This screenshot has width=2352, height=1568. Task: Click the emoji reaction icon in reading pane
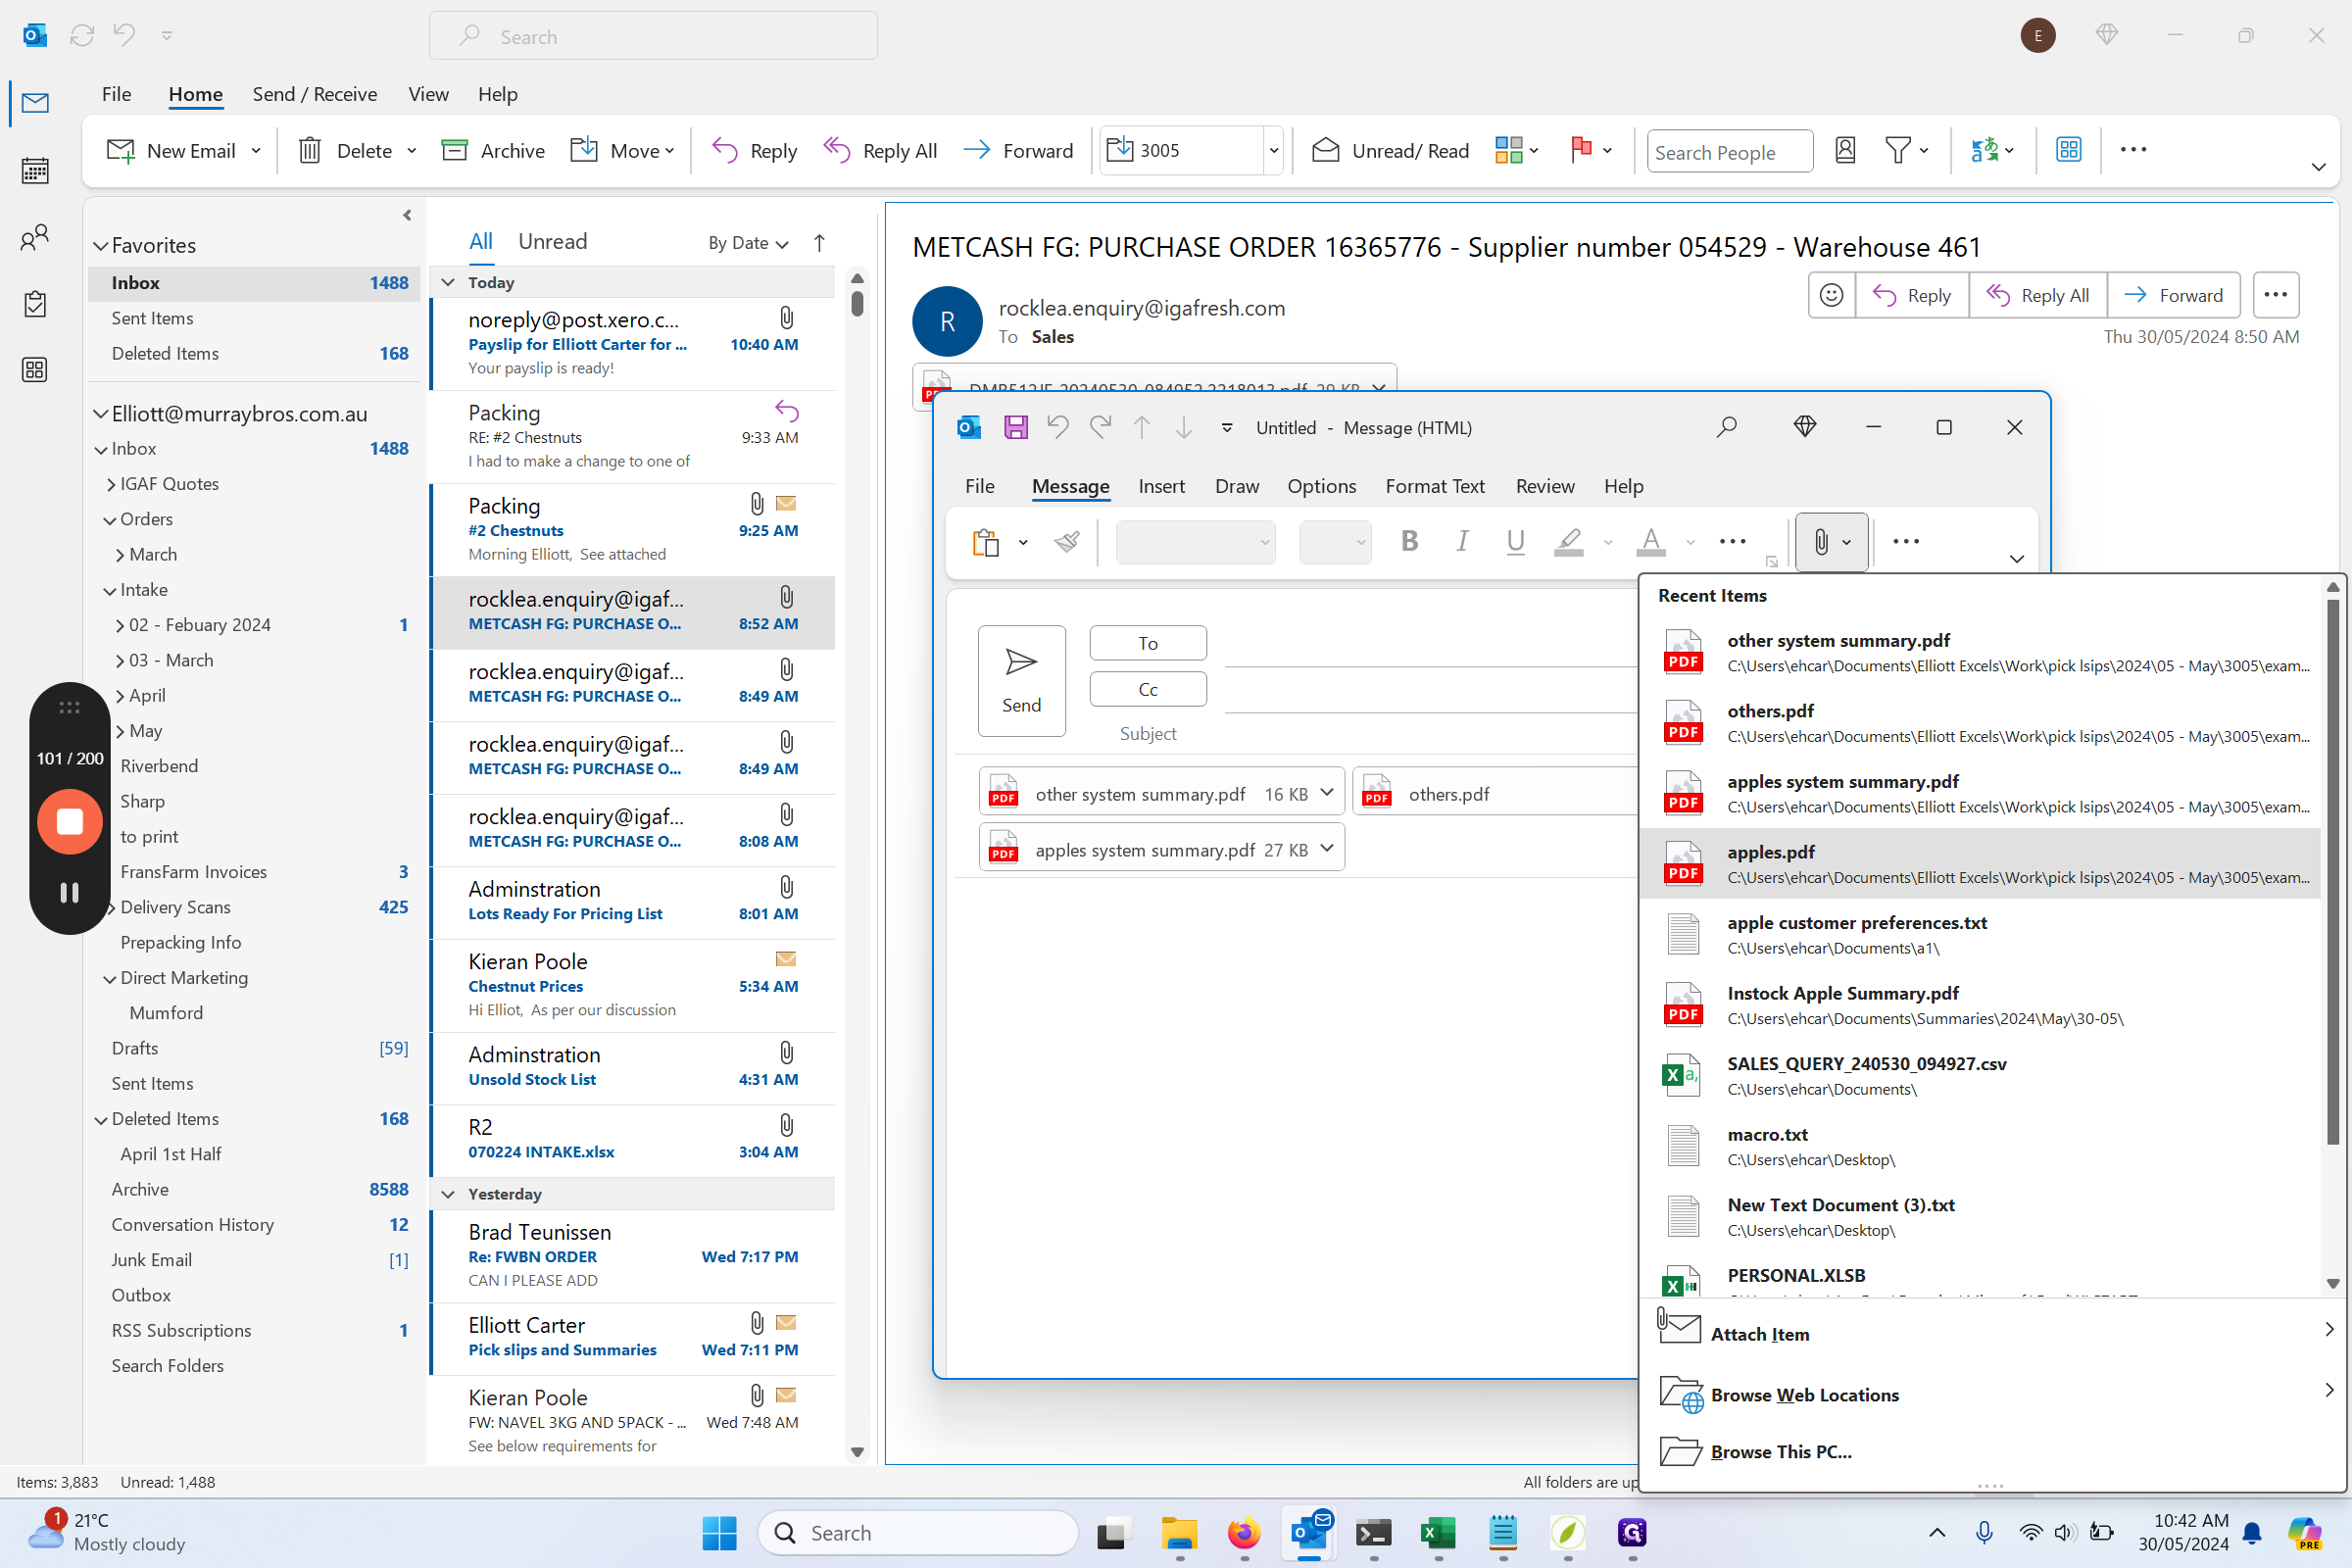pos(1831,295)
